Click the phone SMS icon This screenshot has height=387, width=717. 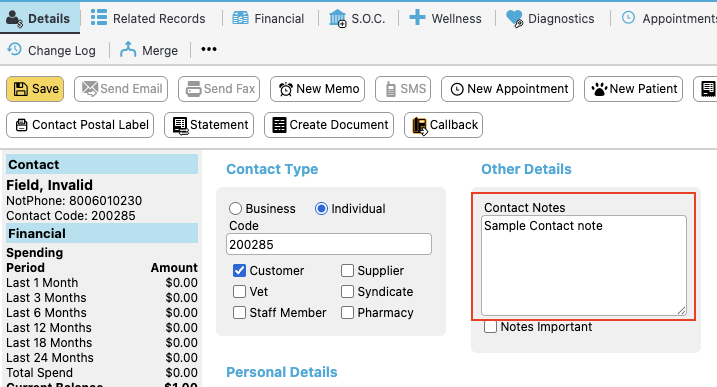click(x=391, y=89)
